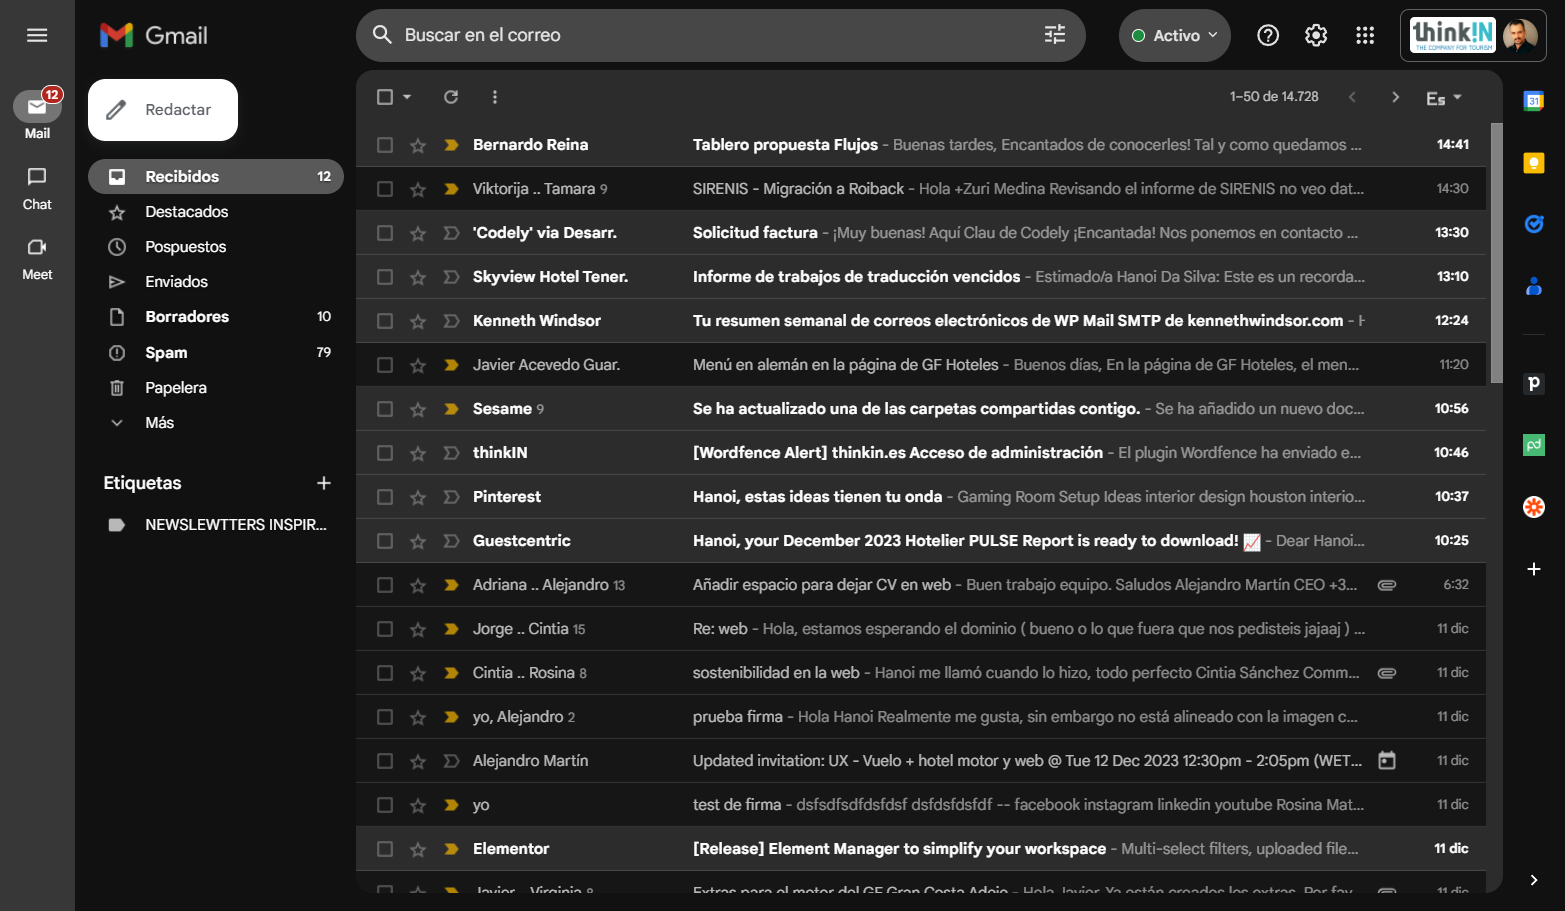Open the Recibidos folder
This screenshot has height=911, width=1565.
click(x=216, y=176)
